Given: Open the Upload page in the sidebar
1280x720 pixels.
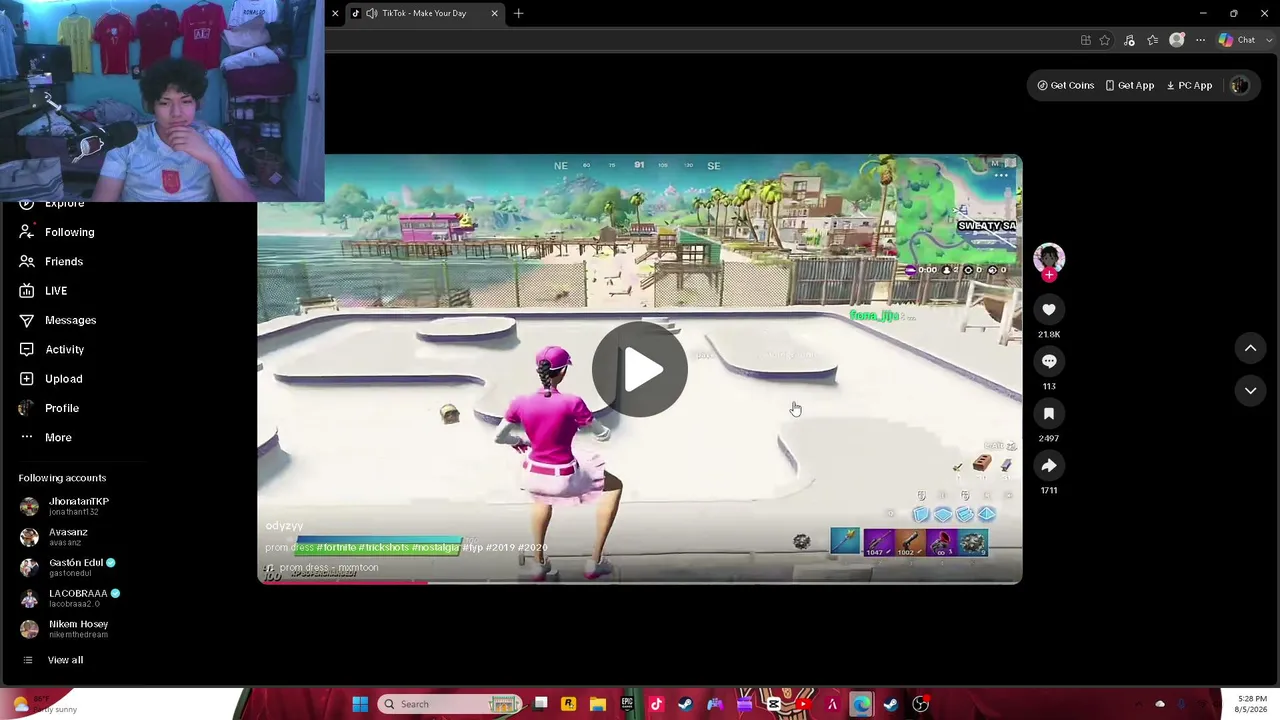Looking at the screenshot, I should (51, 379).
